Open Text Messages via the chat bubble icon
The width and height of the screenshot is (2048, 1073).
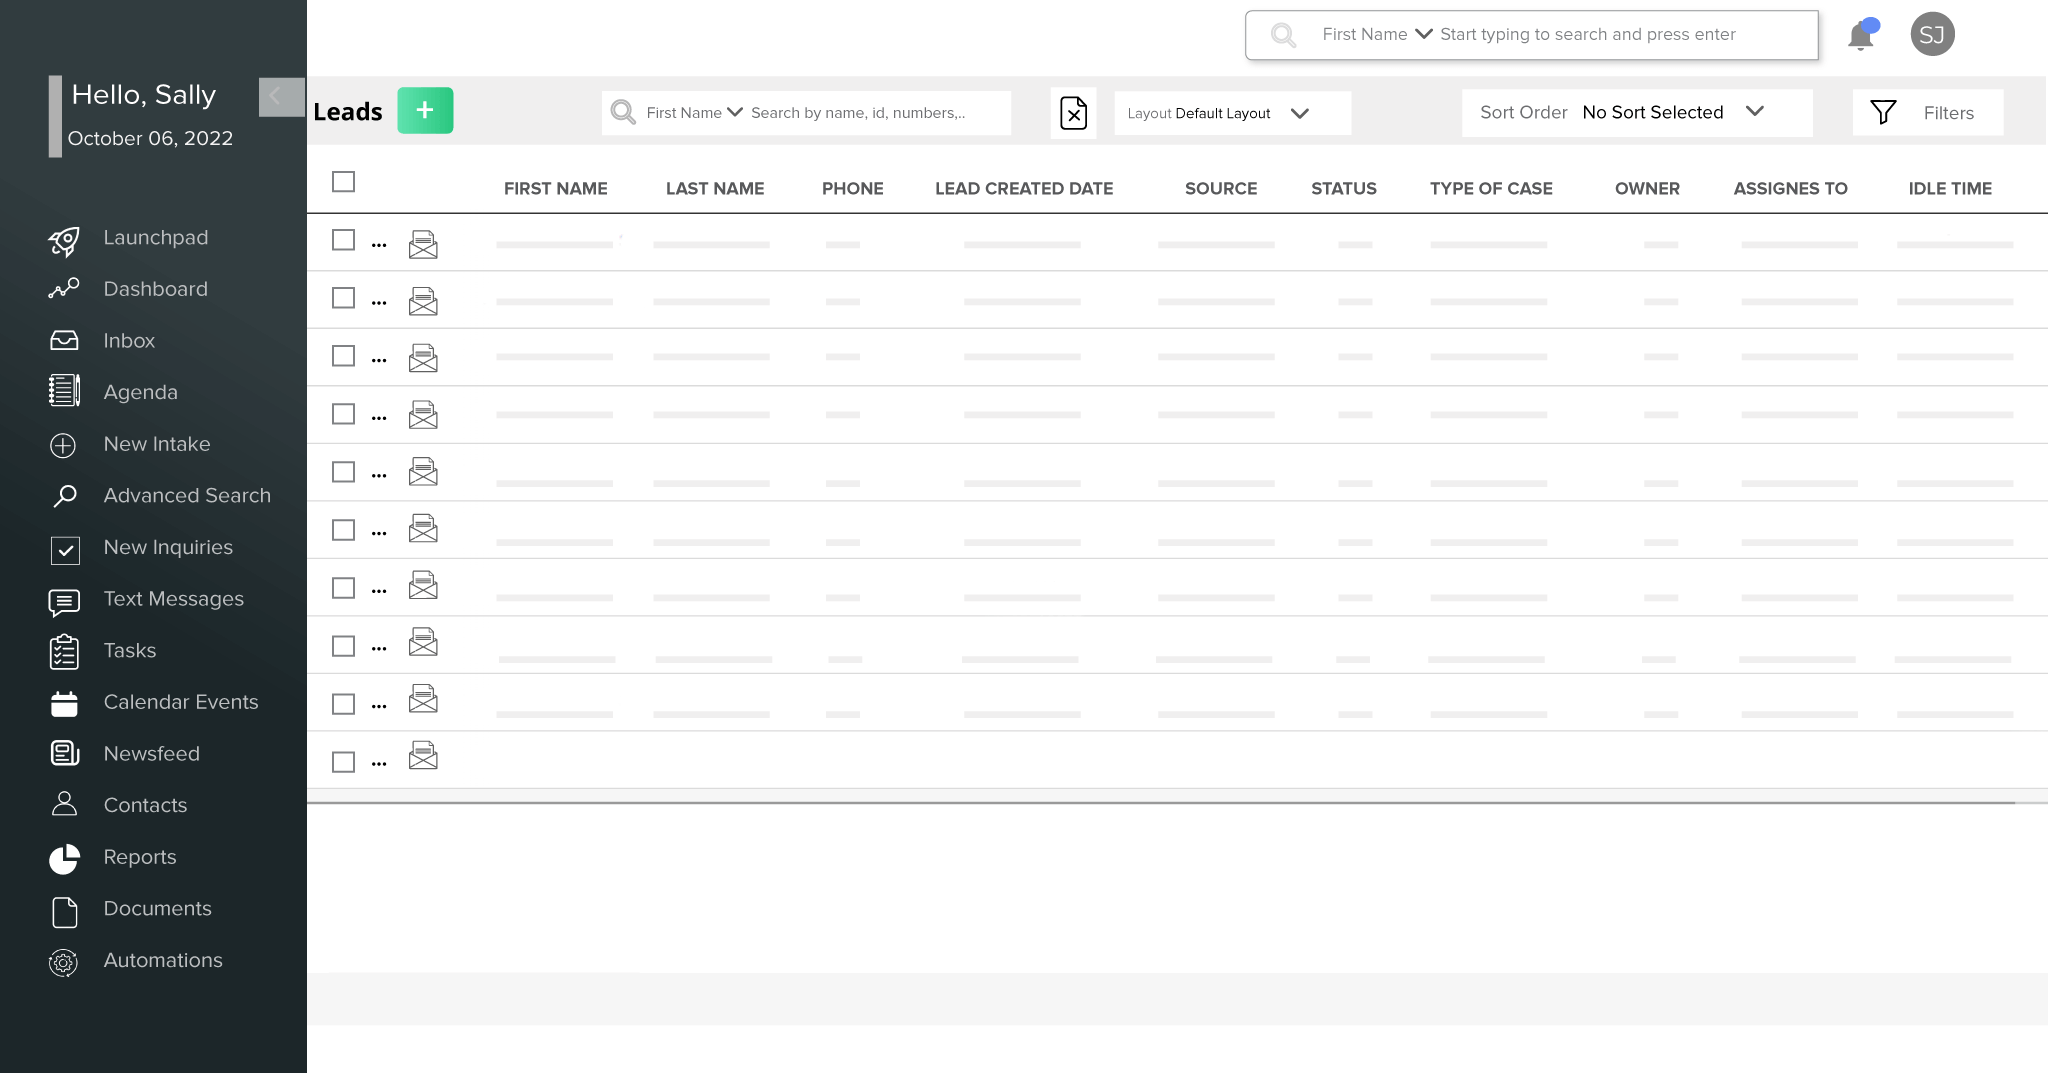[x=64, y=600]
